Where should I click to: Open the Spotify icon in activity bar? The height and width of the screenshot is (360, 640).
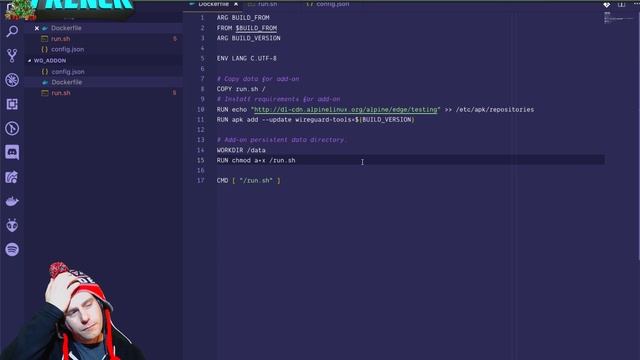tap(12, 249)
